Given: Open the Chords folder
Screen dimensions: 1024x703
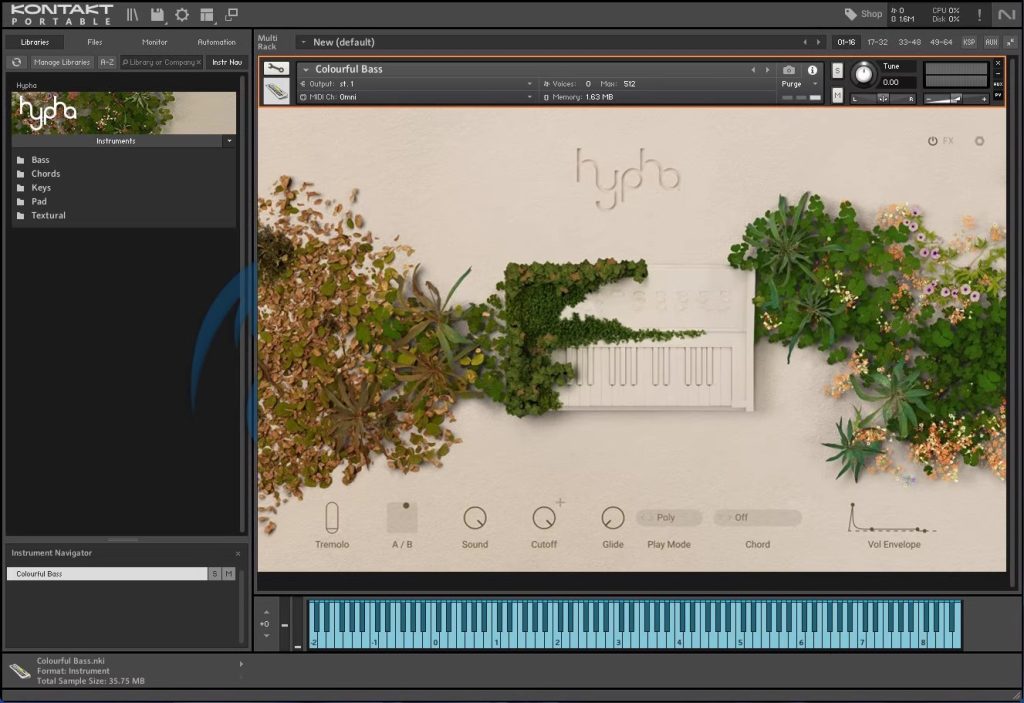Looking at the screenshot, I should (x=46, y=174).
